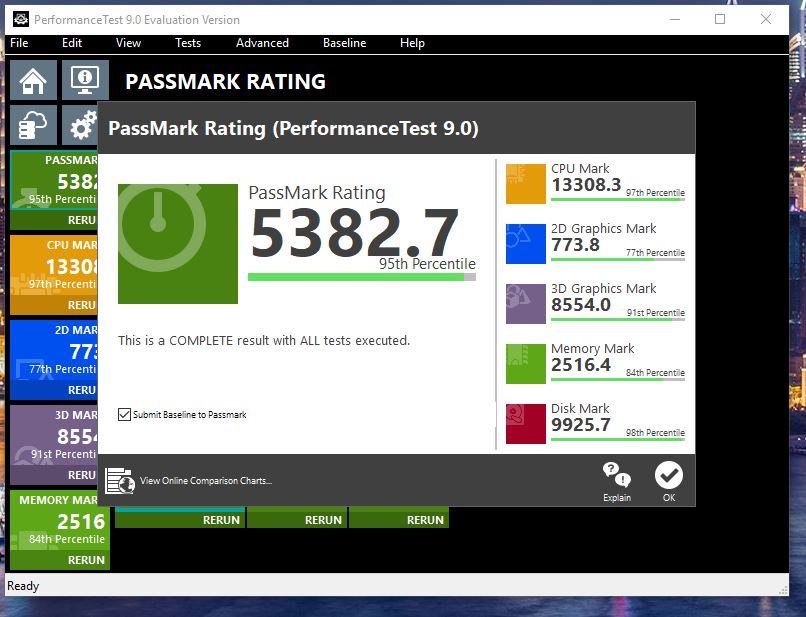Screen dimensions: 806x617
Task: Open the Tests menu
Action: pos(188,43)
